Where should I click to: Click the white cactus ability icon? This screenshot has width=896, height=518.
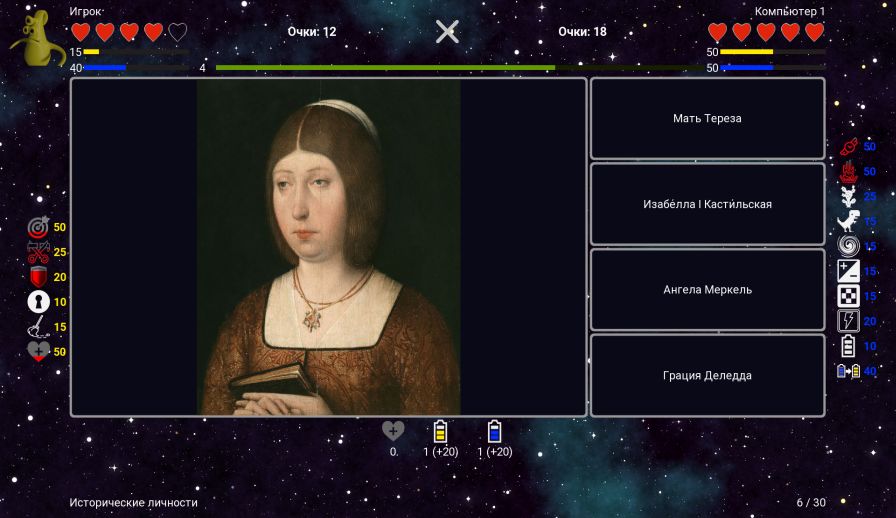click(848, 197)
